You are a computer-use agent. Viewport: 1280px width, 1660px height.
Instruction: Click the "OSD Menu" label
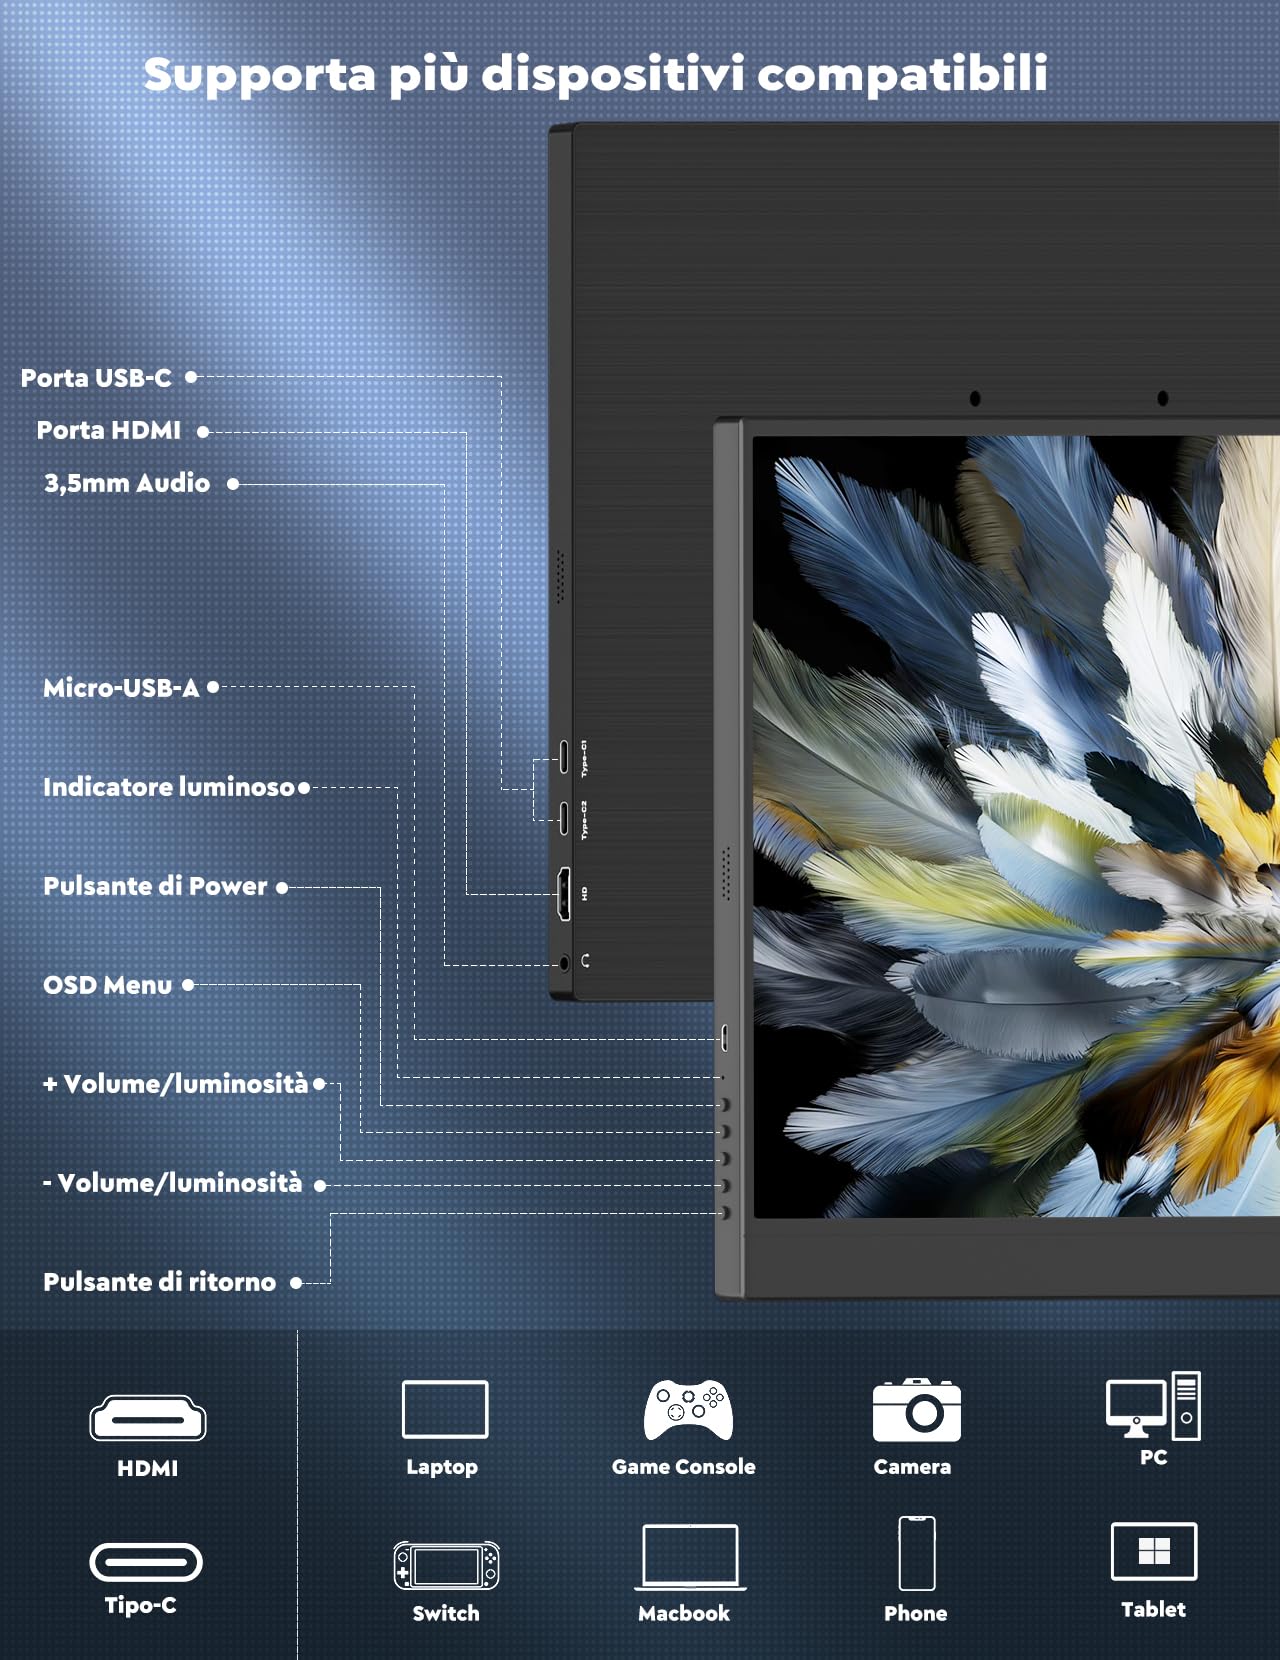tap(107, 985)
